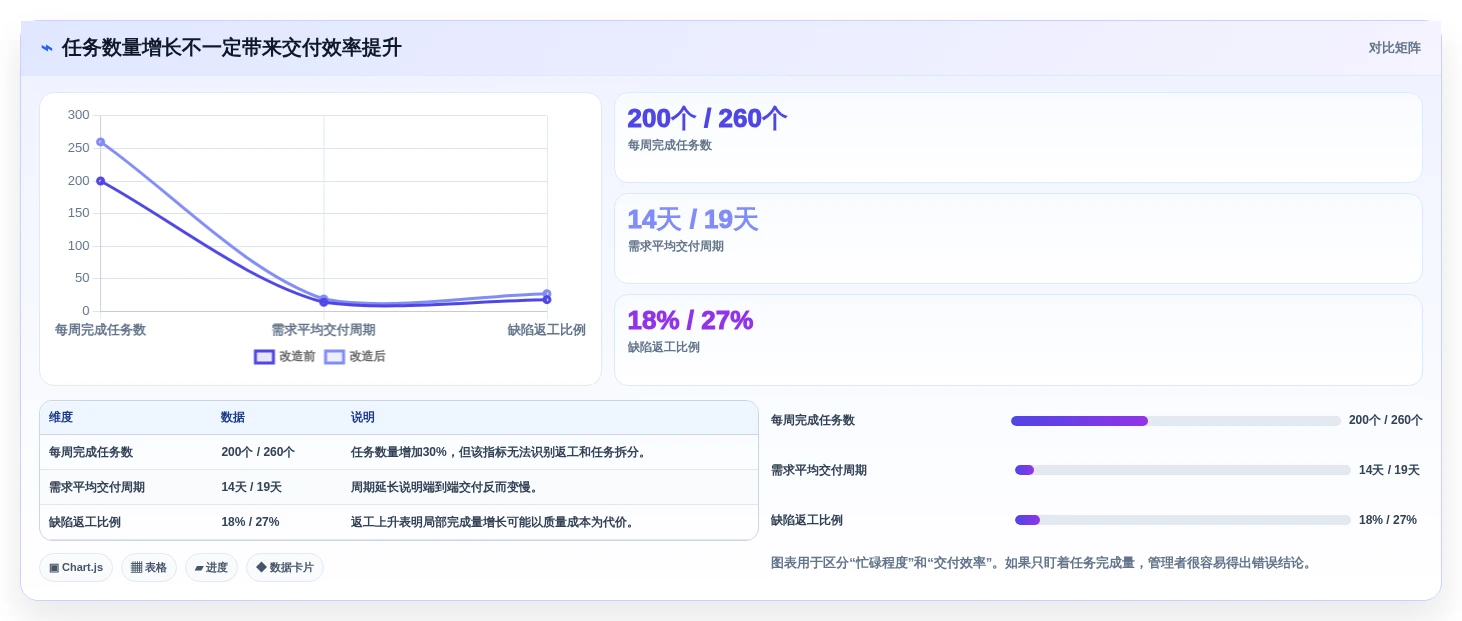Viewport: 1462px width, 621px height.
Task: Click the 200个 / 260个 data card
Action: pos(1018,138)
